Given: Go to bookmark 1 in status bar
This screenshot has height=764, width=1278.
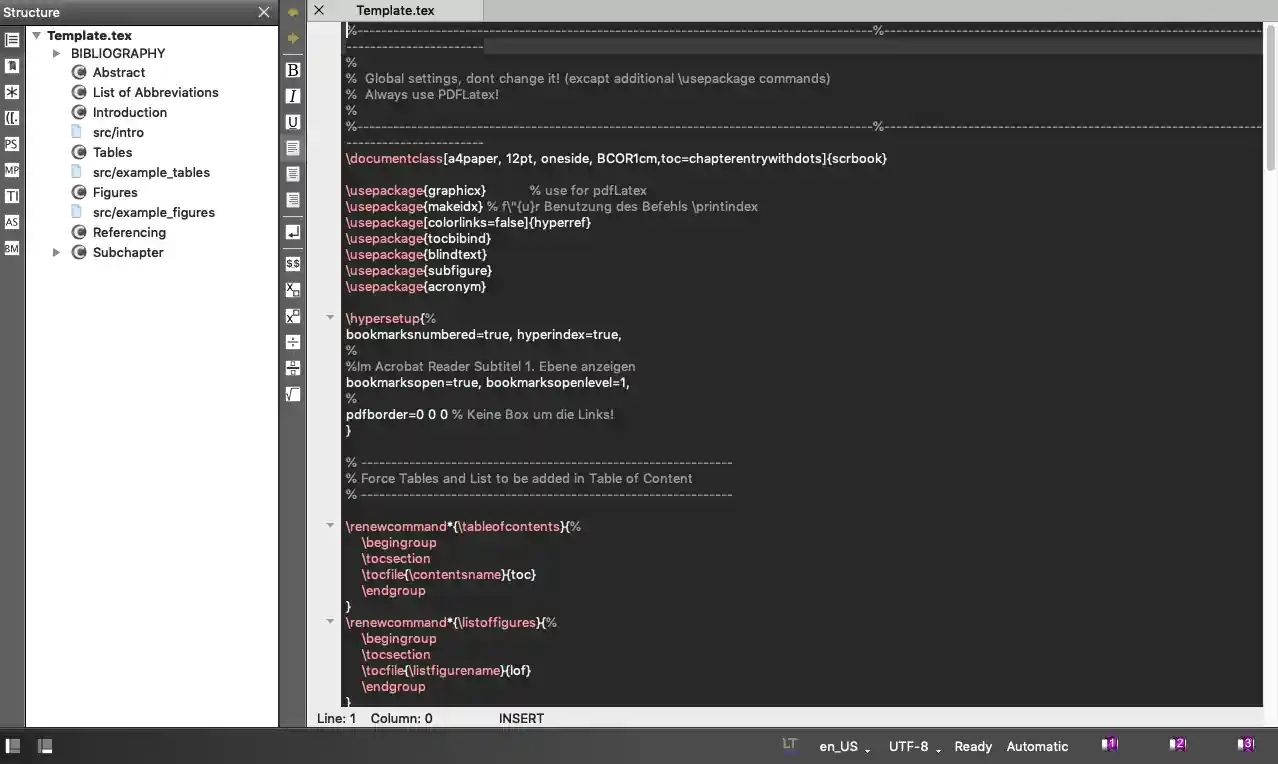Looking at the screenshot, I should point(1110,745).
